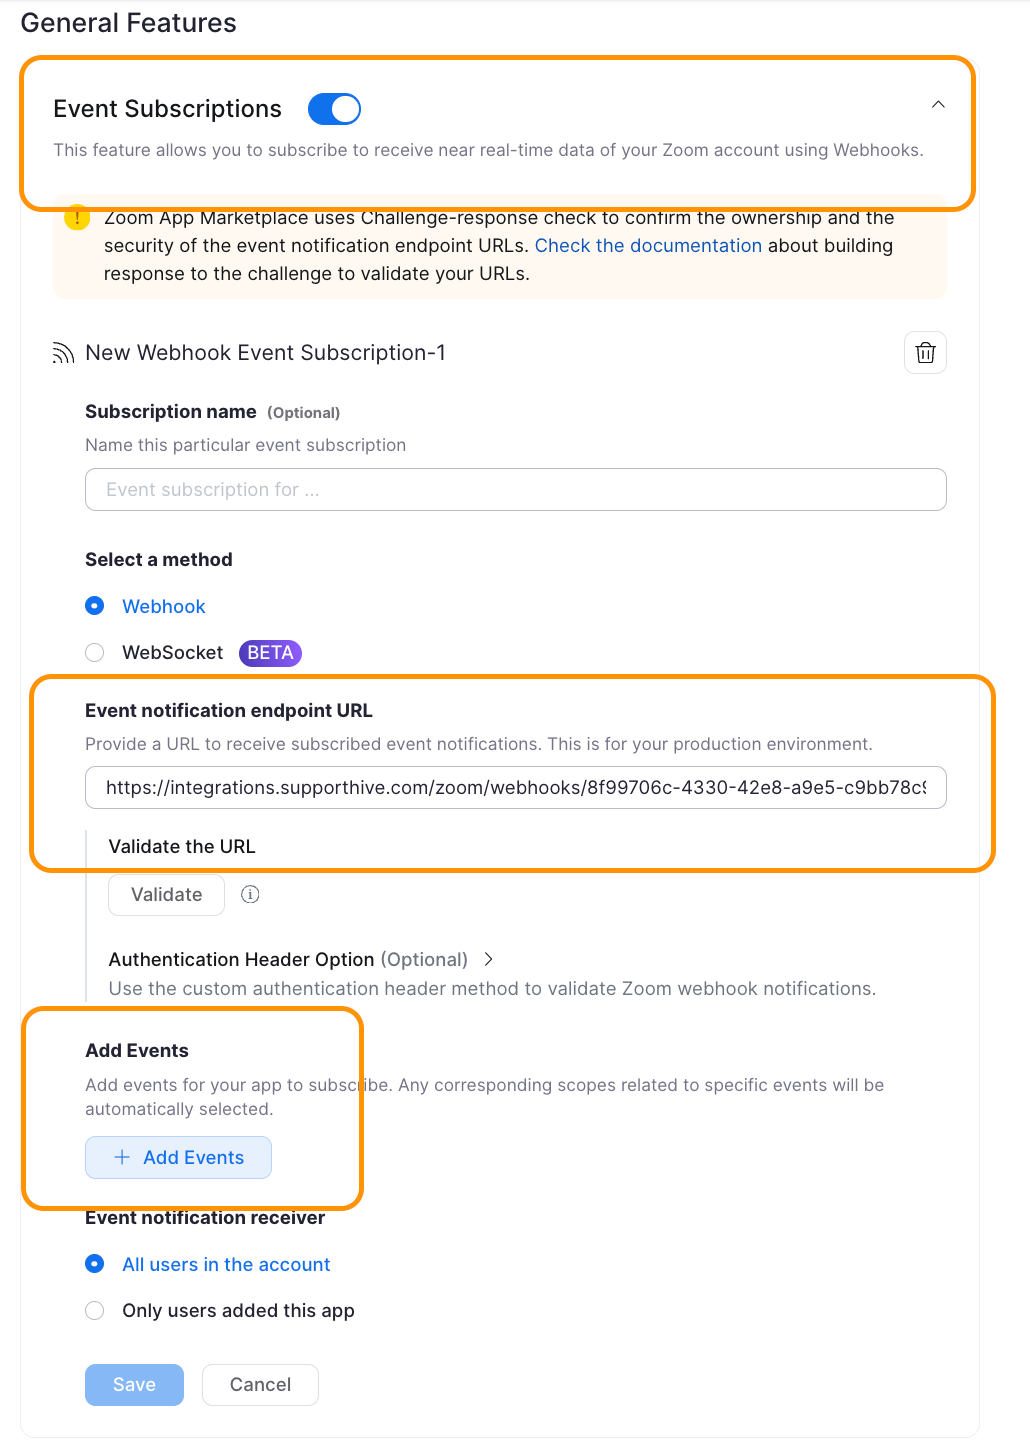
Task: Expand Authentication Header Option chevron
Action: click(x=488, y=959)
